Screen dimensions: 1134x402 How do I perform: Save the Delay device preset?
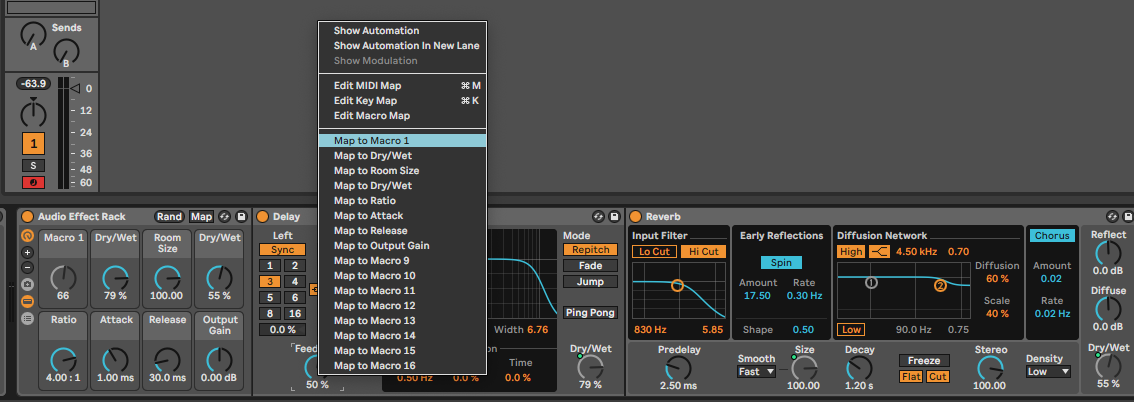click(615, 216)
